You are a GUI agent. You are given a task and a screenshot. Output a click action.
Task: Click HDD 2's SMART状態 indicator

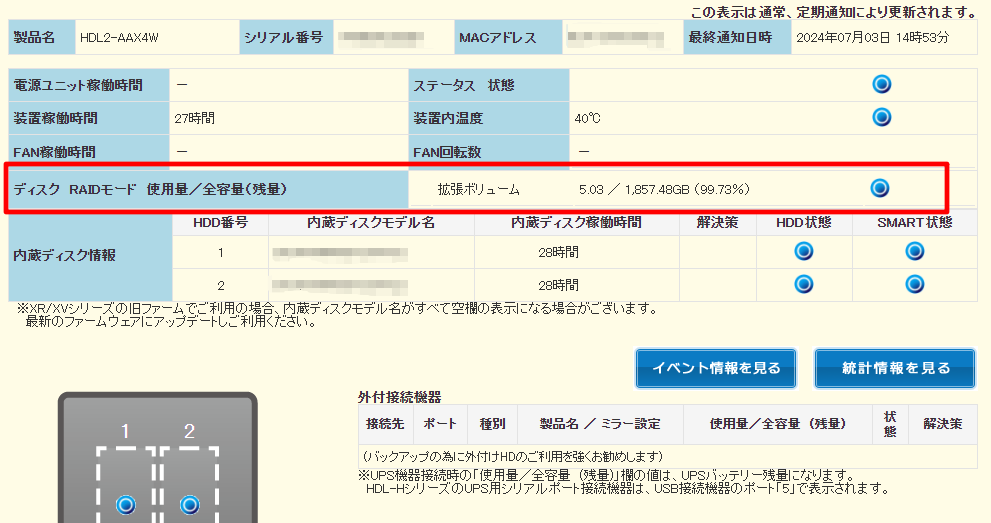(914, 284)
